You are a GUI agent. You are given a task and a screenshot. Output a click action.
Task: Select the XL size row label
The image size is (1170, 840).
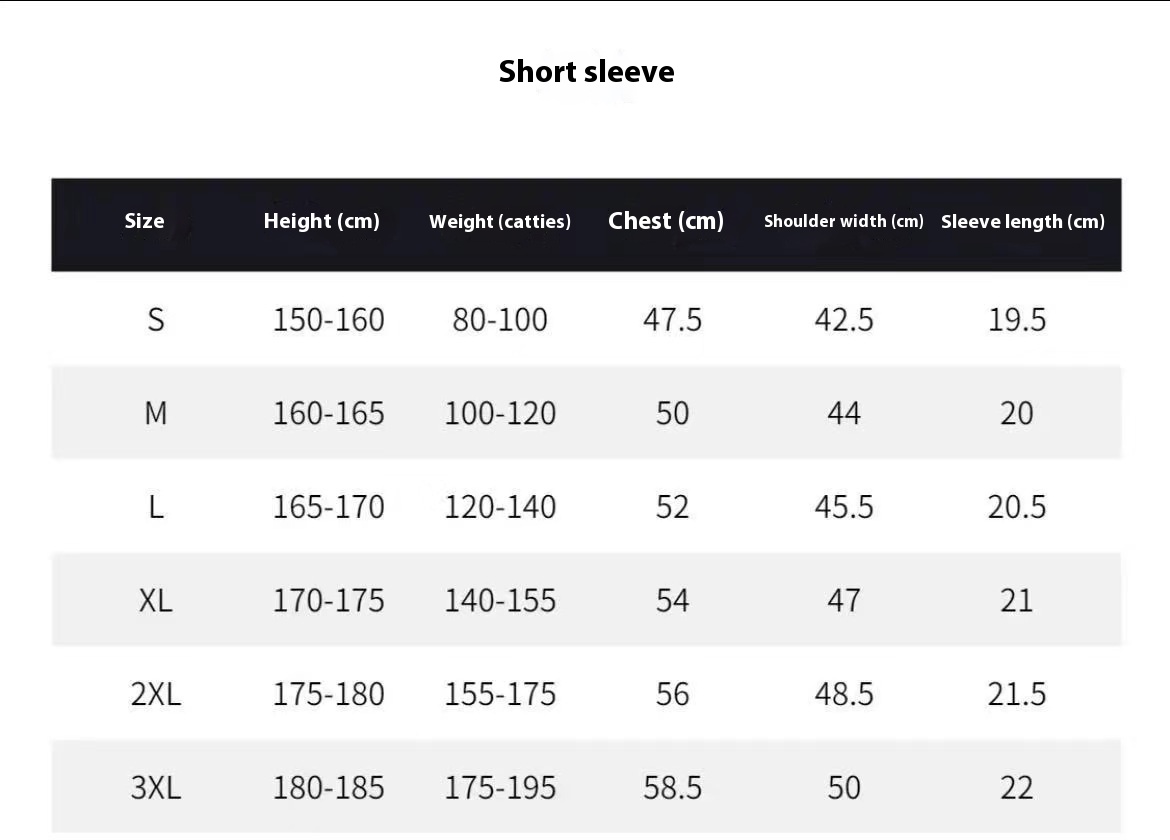[x=156, y=601]
